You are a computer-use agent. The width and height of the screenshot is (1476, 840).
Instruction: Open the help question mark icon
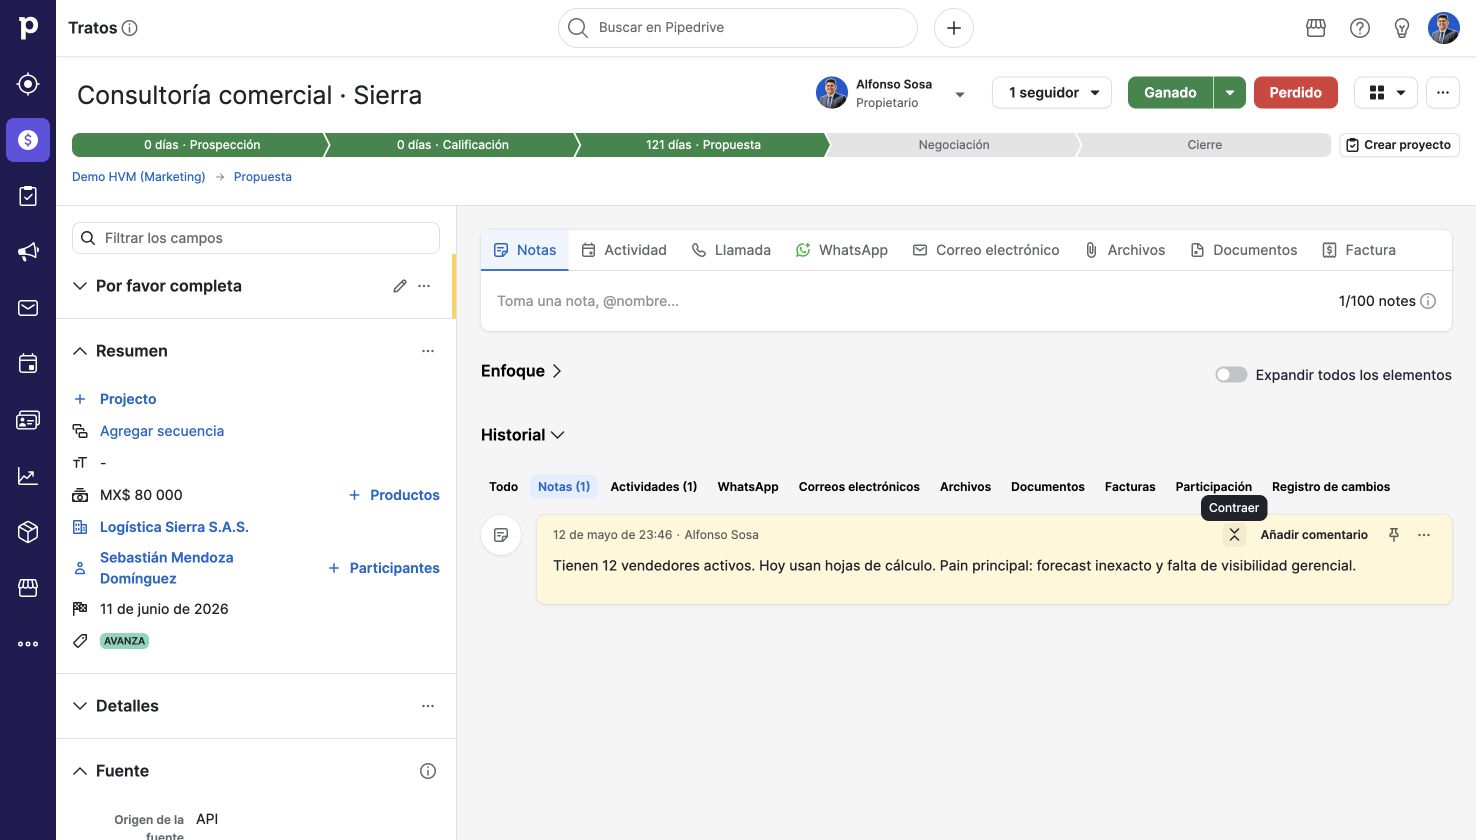pos(1360,28)
